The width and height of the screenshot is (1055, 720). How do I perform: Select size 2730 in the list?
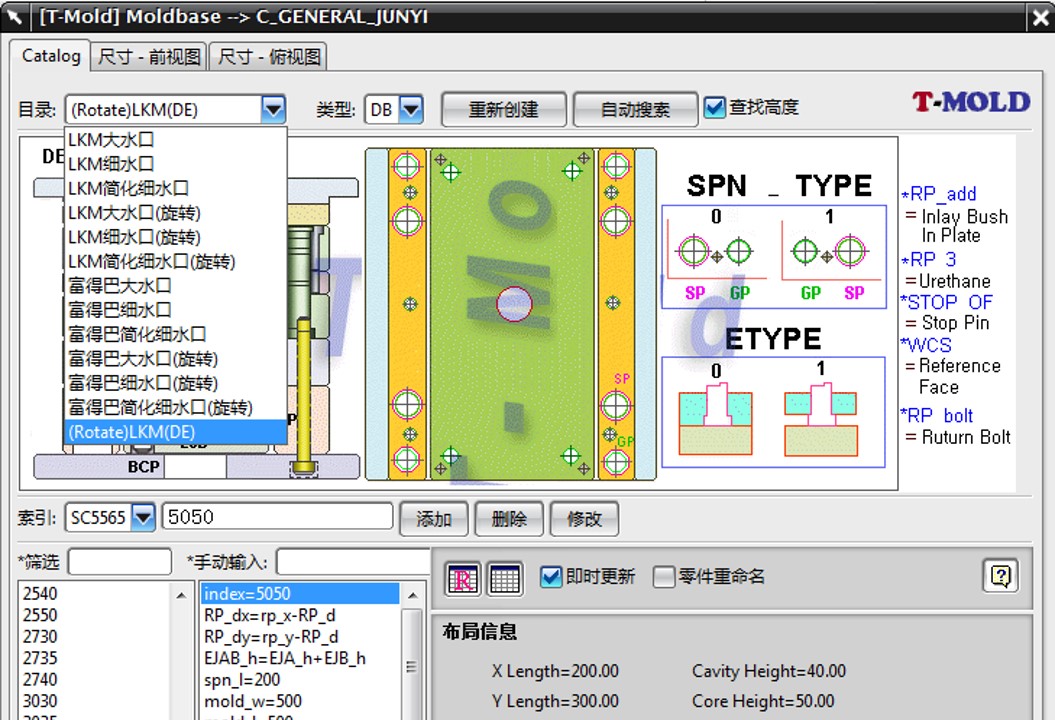[x=96, y=637]
